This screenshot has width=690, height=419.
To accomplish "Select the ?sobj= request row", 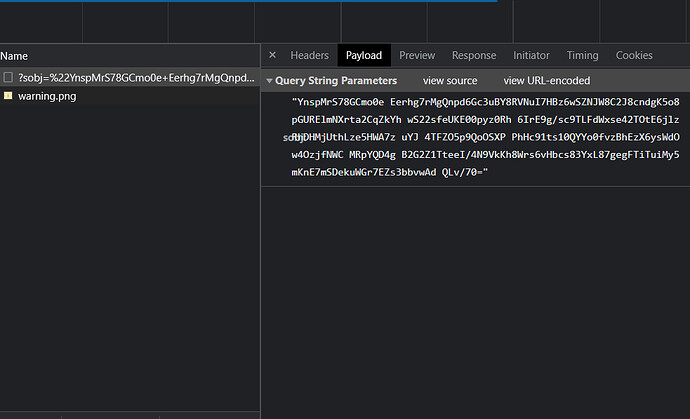I will coord(130,77).
